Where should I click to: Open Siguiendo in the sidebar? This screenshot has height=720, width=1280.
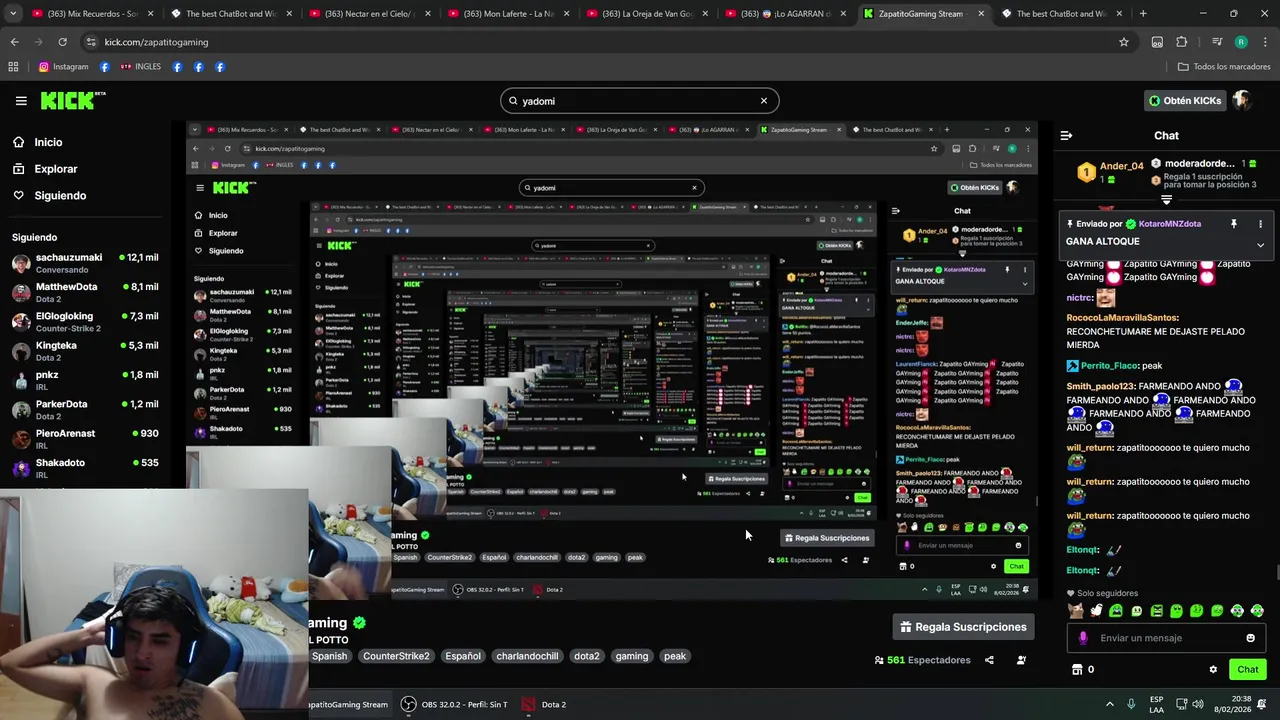60,196
